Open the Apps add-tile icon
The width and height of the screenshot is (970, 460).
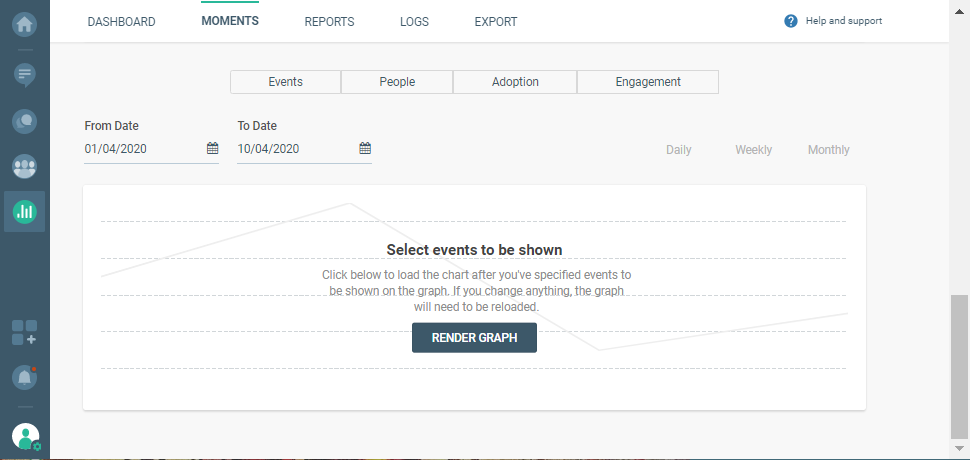point(25,333)
